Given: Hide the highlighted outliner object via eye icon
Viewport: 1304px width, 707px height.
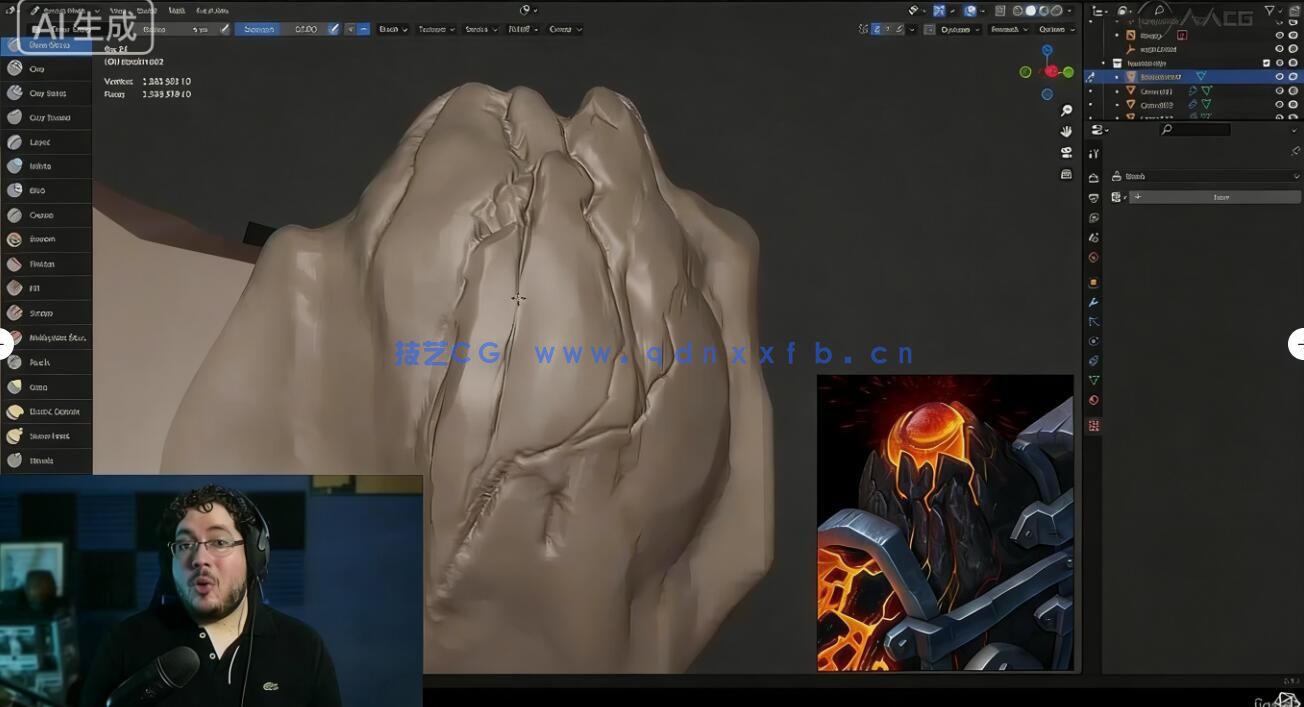Looking at the screenshot, I should click(x=1279, y=76).
